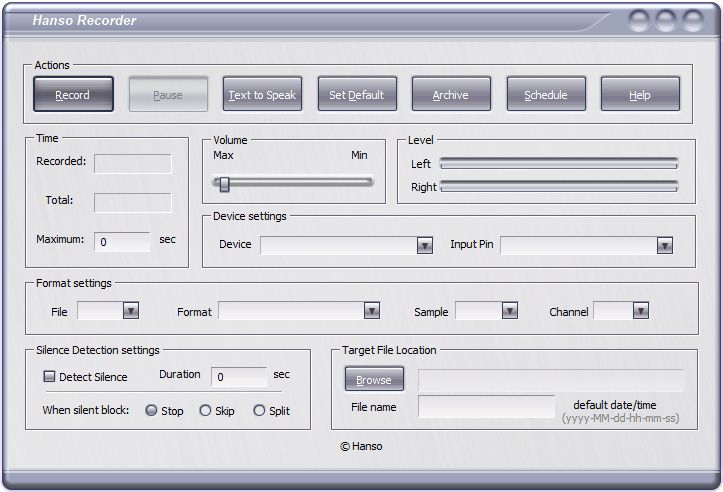The width and height of the screenshot is (723, 492).
Task: Click the first round title bar button
Action: point(639,20)
